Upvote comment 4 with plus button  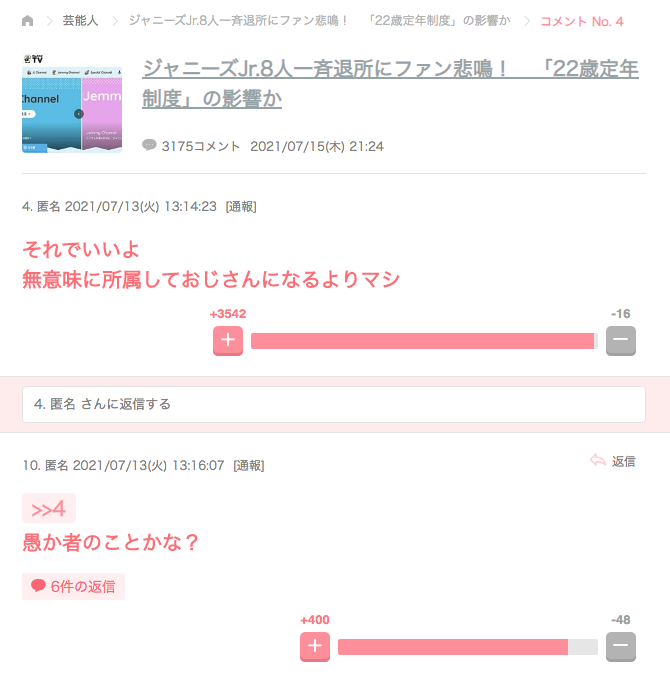(x=228, y=341)
